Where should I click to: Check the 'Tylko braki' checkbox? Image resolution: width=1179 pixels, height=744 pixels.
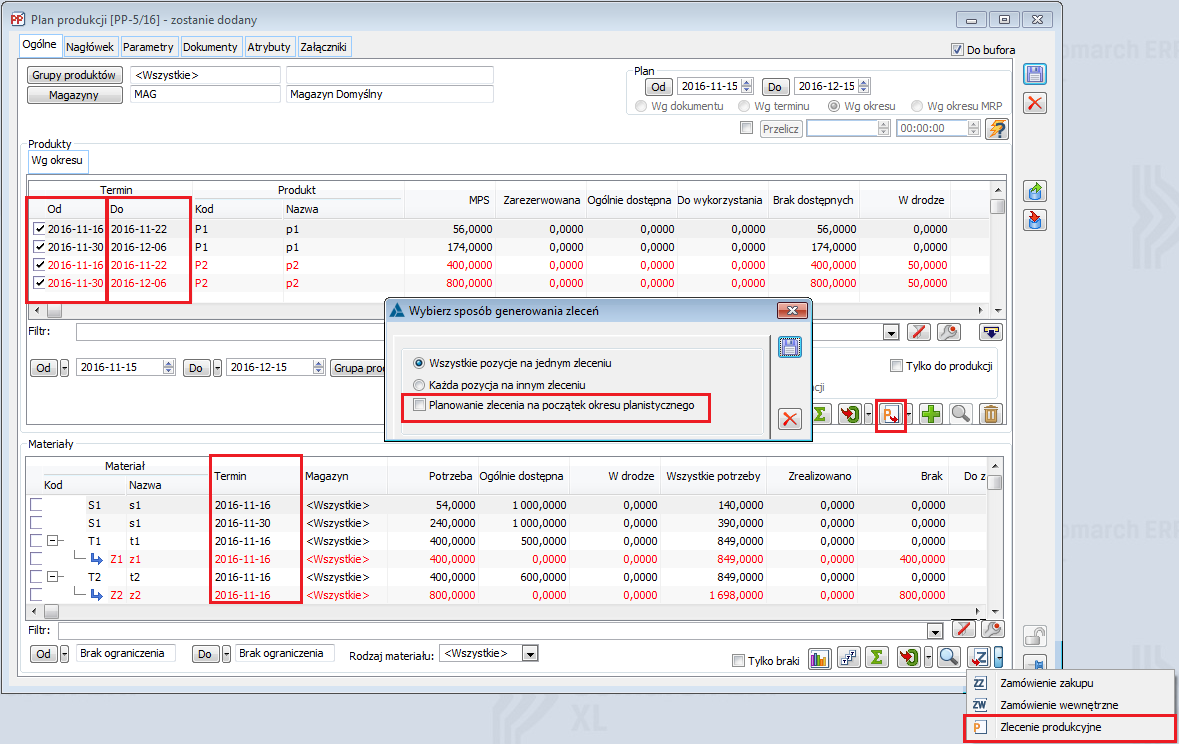pyautogui.click(x=738, y=660)
